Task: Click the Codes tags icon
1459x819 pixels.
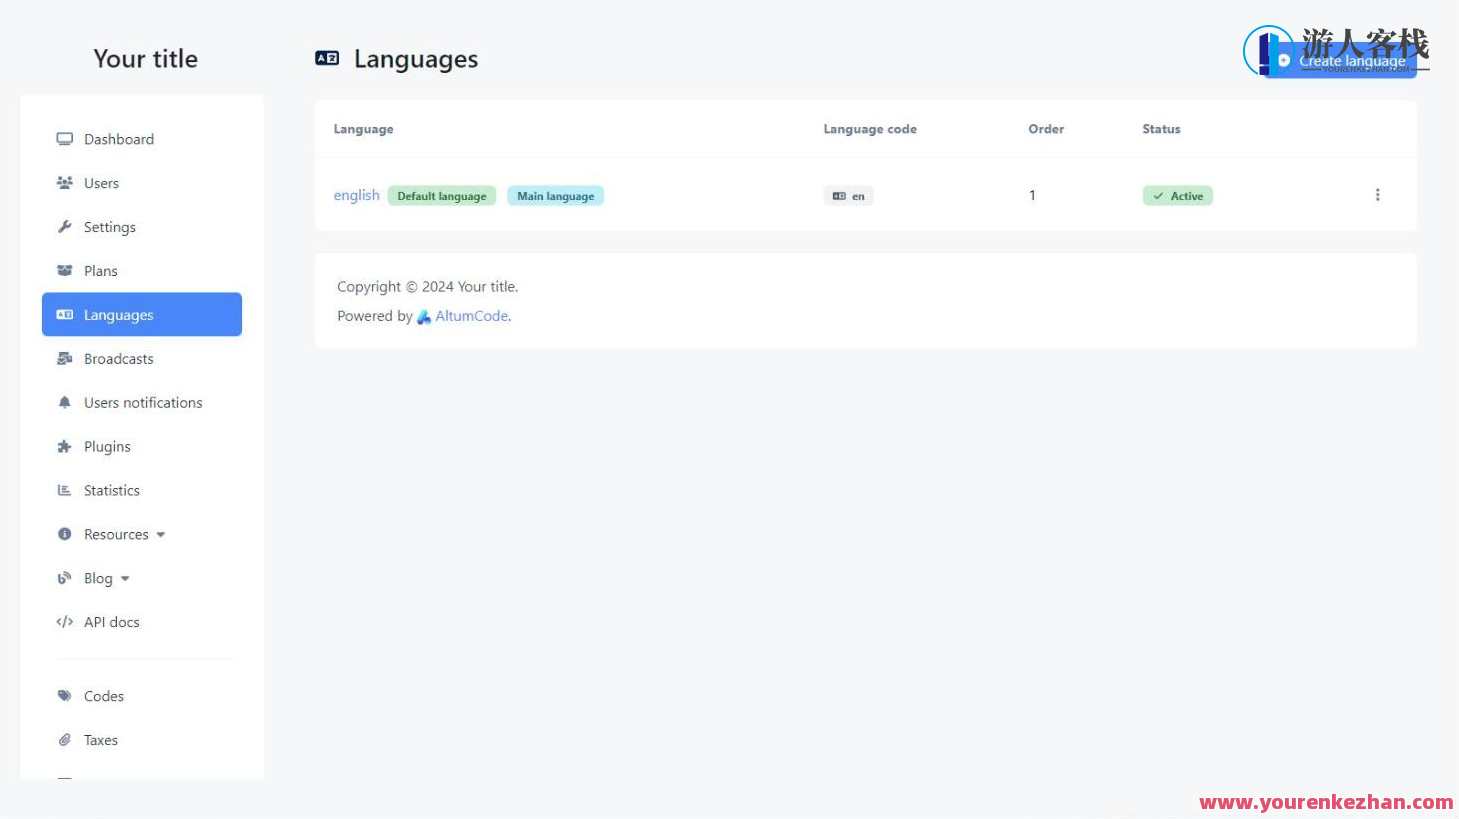Action: click(65, 696)
